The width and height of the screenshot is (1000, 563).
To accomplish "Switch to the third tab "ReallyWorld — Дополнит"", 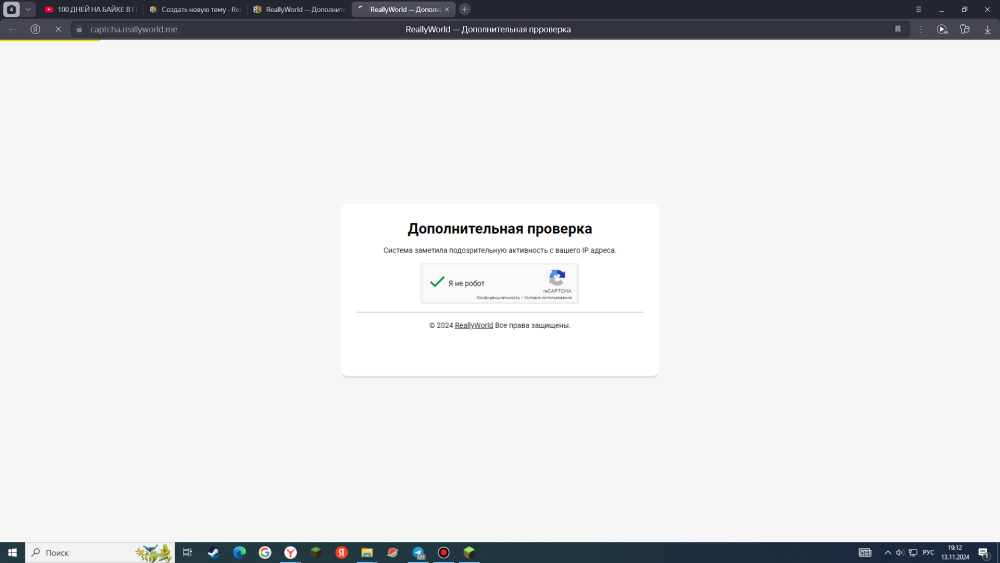I will point(300,10).
